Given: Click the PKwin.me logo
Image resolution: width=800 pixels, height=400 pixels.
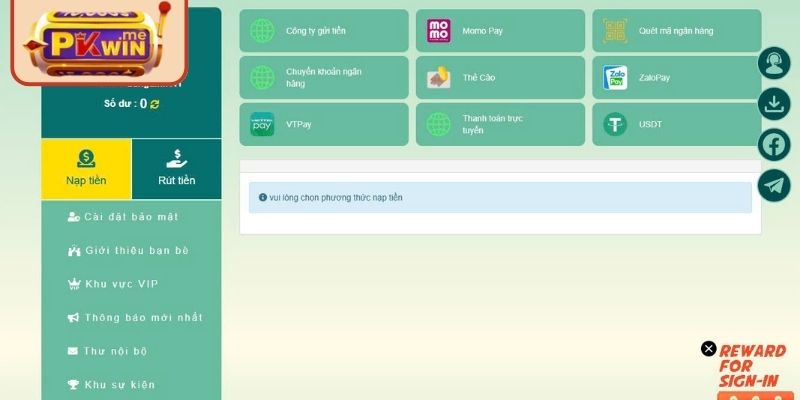Looking at the screenshot, I should [x=100, y=42].
